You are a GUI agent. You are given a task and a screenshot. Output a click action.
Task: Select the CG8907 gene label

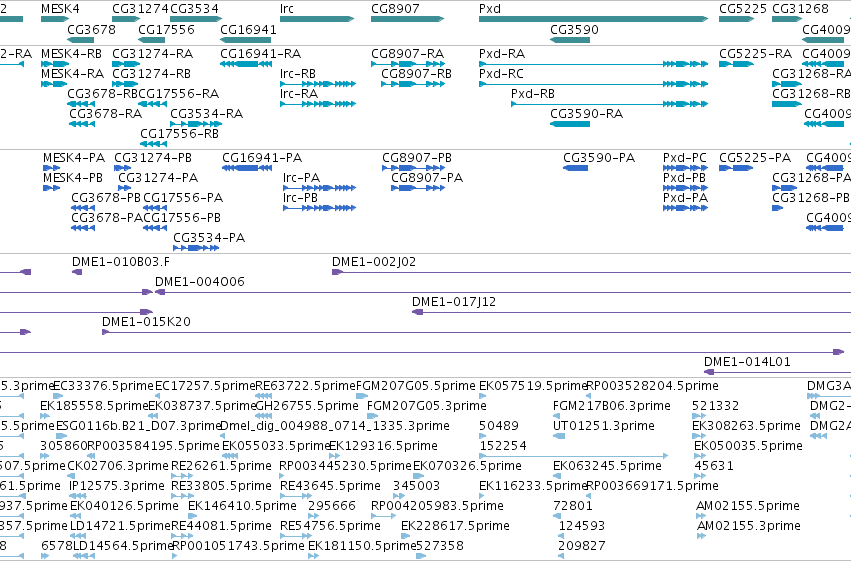[395, 9]
